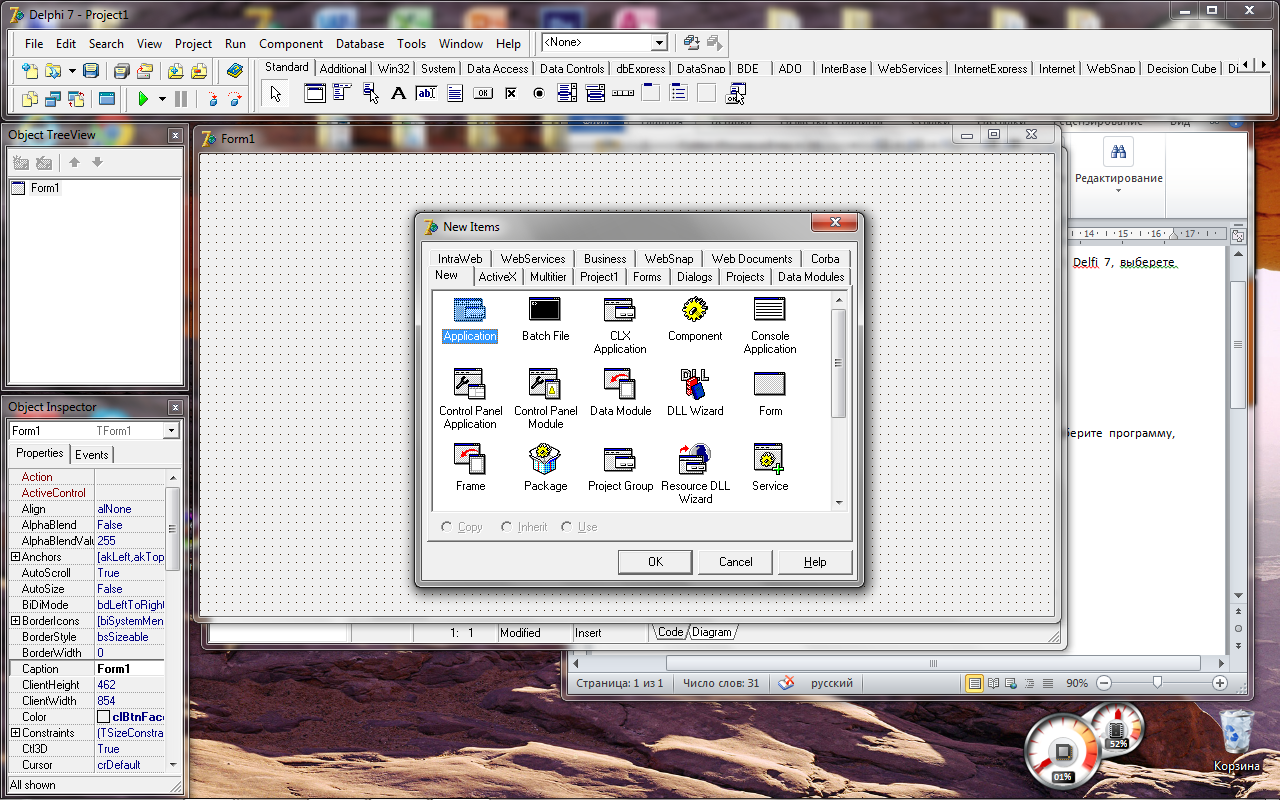This screenshot has height=800, width=1280.
Task: Click the Pause program icon
Action: pyautogui.click(x=181, y=99)
